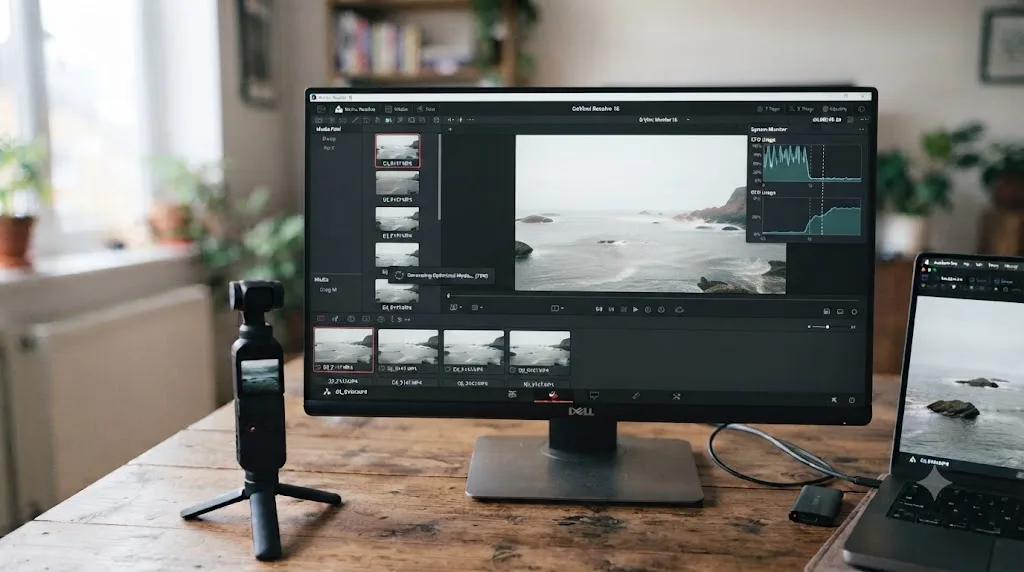Open the first dropdown below the viewer's left corner
Viewport: 1024px width, 572px height.
456,307
